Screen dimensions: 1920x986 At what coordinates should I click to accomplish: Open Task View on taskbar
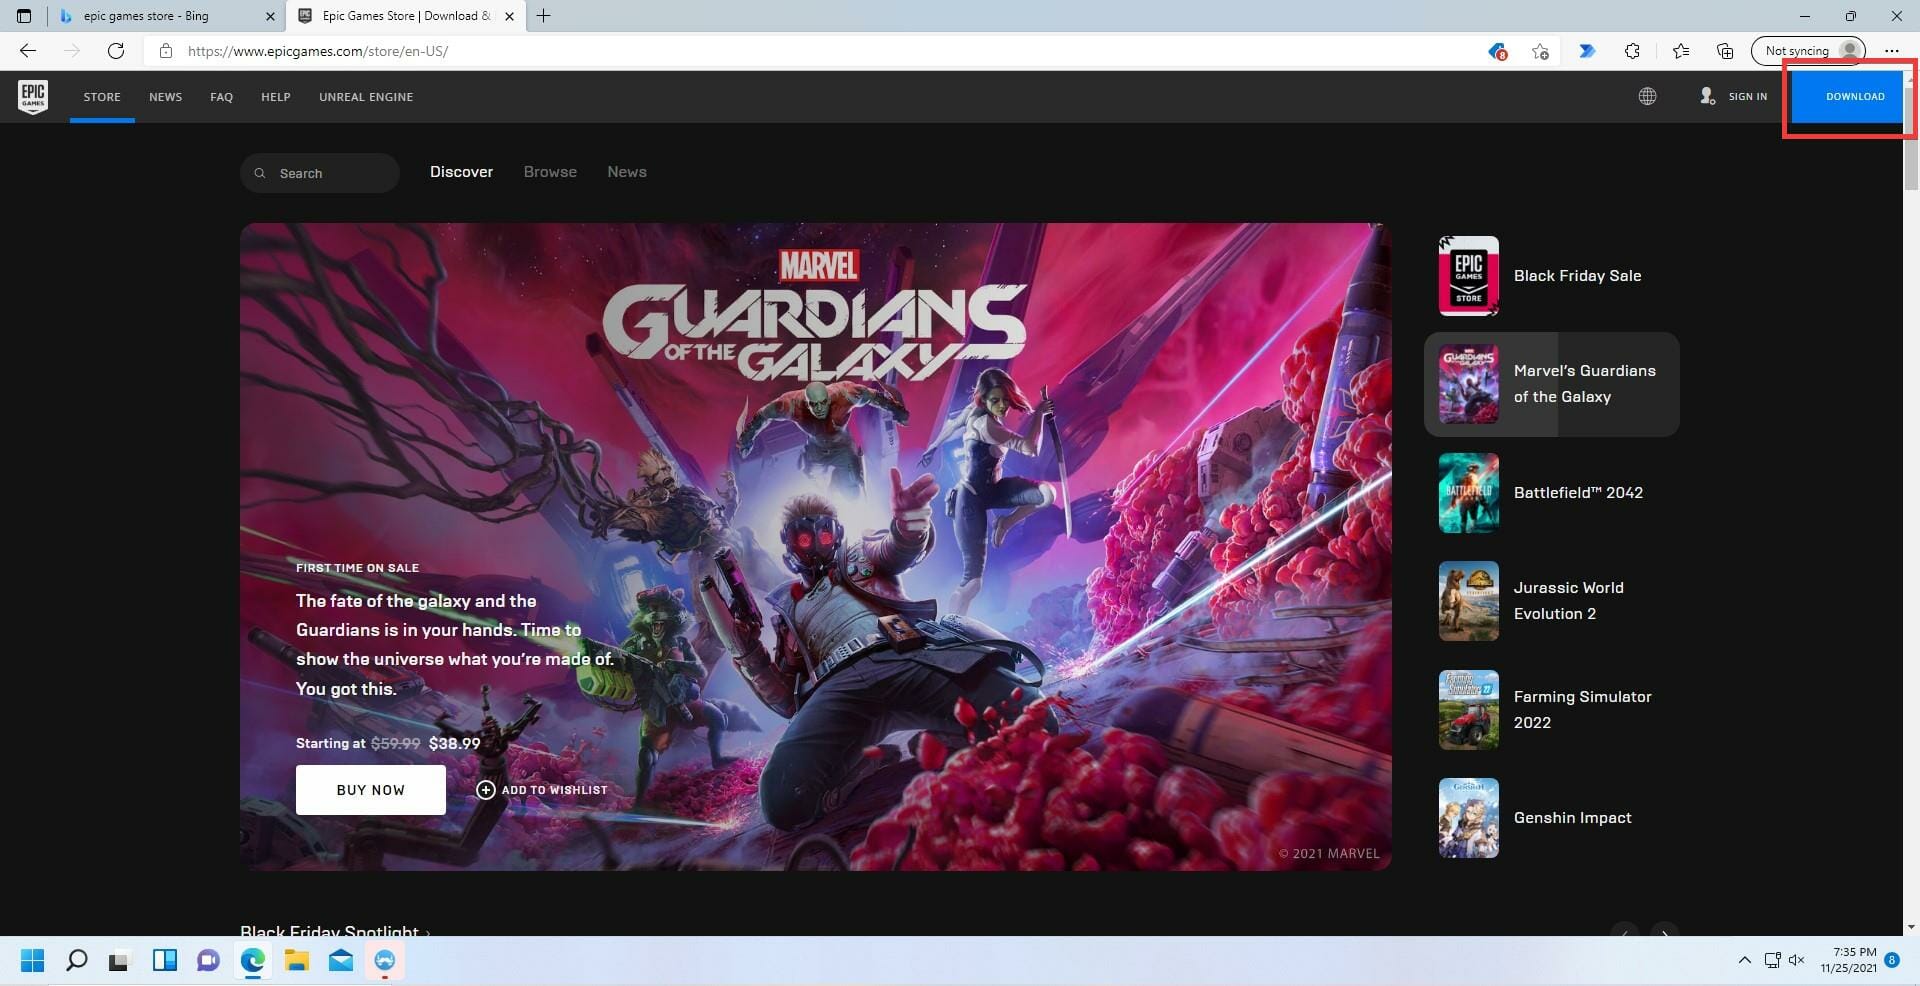tap(120, 961)
